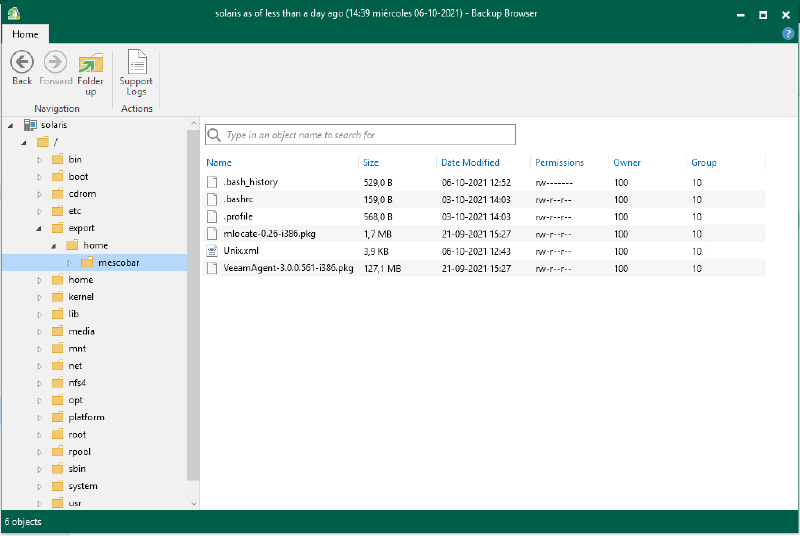Open the help question mark icon
Image resolution: width=800 pixels, height=536 pixels.
pos(788,34)
